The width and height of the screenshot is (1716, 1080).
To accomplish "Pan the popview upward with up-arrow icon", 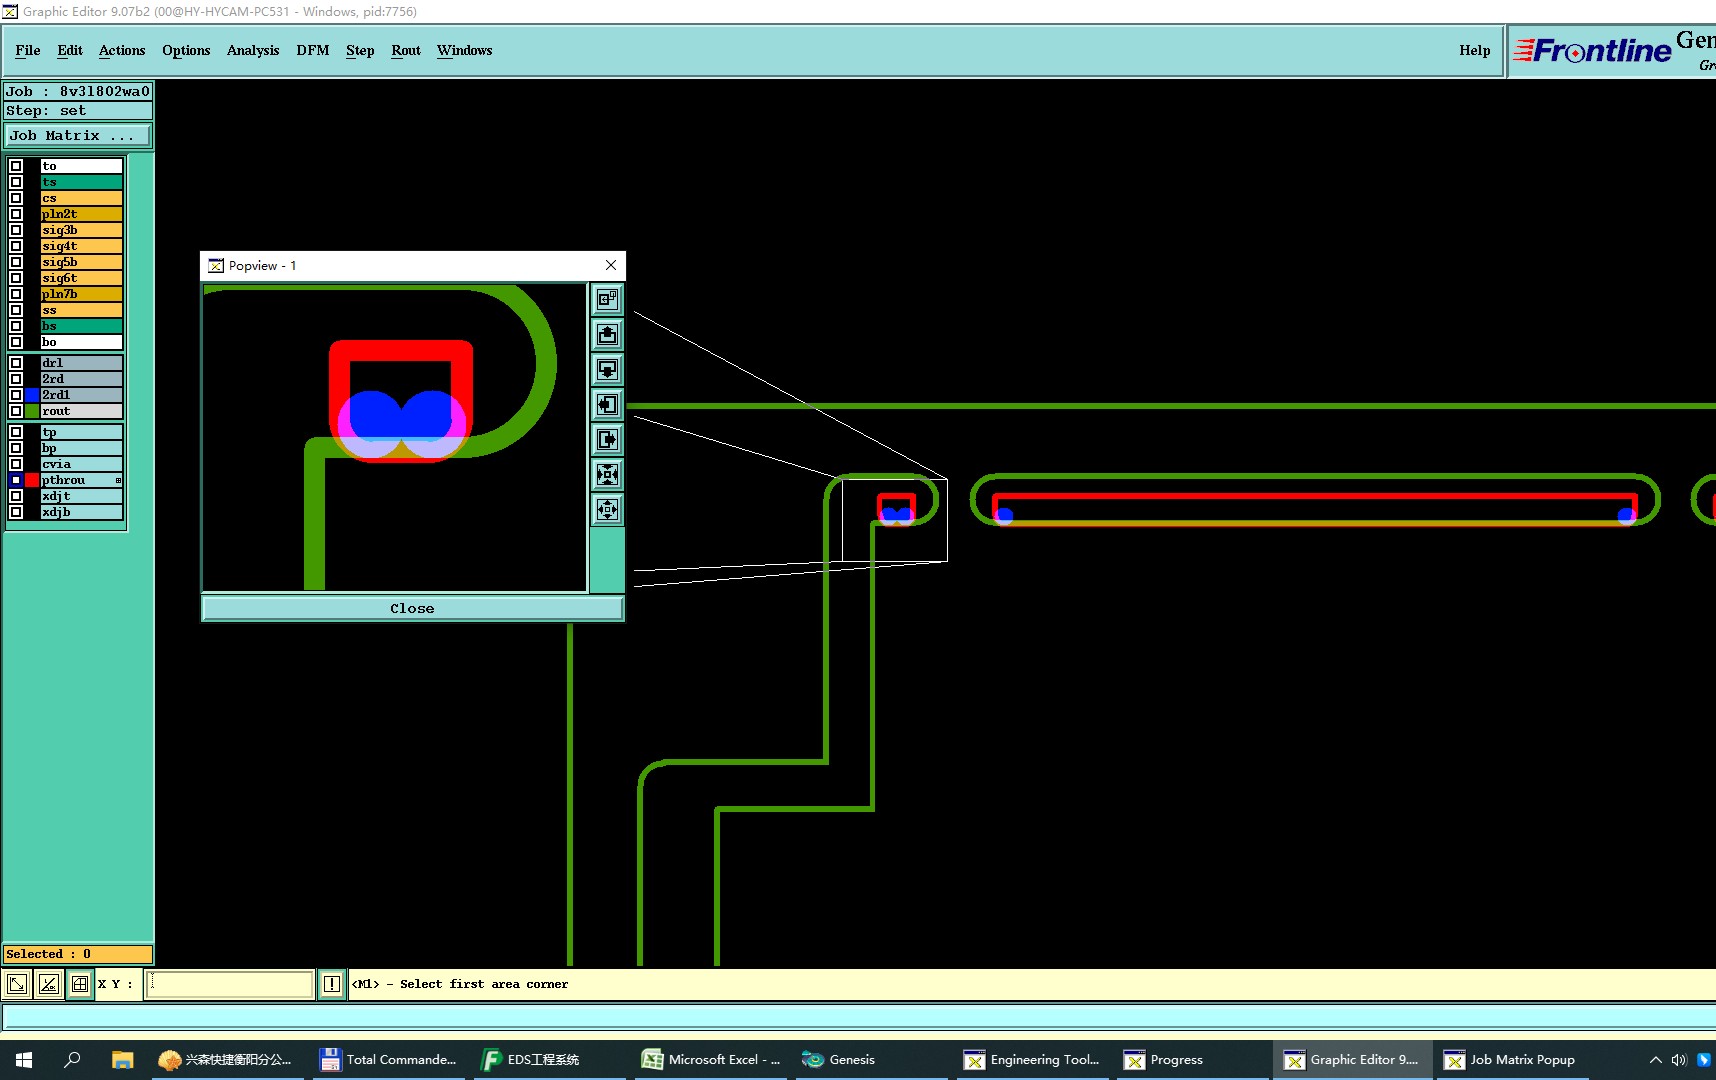I will tap(607, 334).
